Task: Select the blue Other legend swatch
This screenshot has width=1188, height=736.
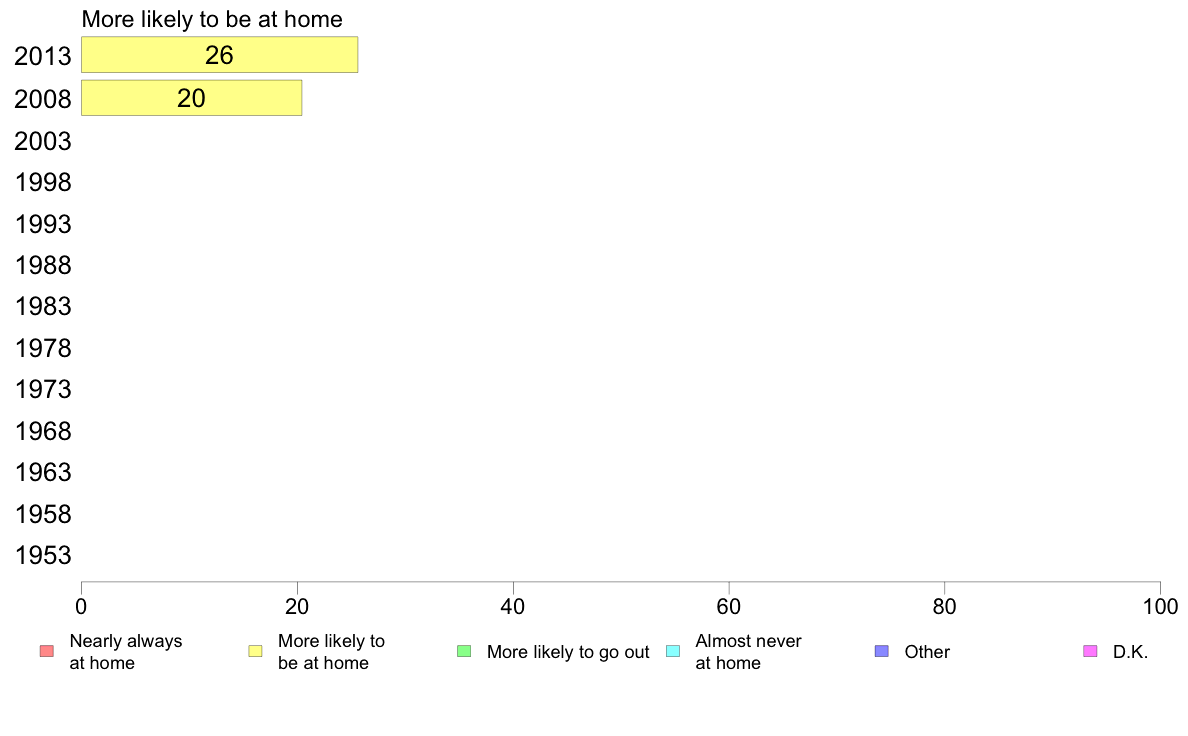Action: coord(881,651)
